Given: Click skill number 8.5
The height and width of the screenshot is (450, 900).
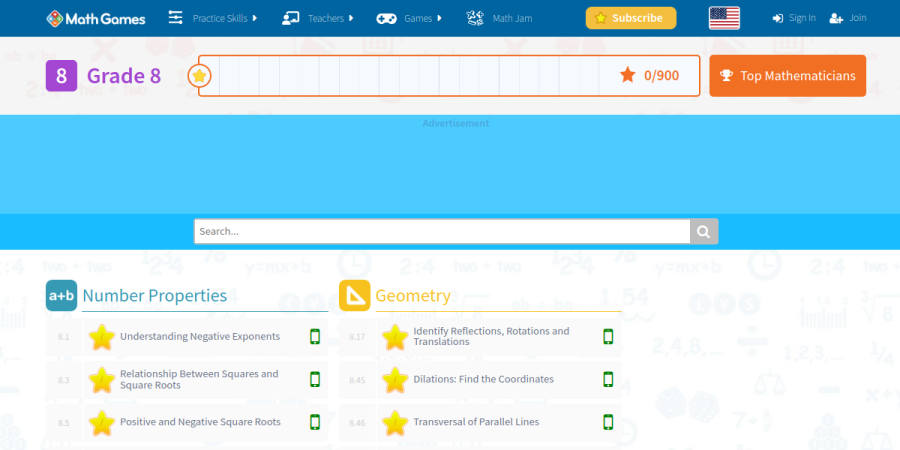Looking at the screenshot, I should click(64, 423).
